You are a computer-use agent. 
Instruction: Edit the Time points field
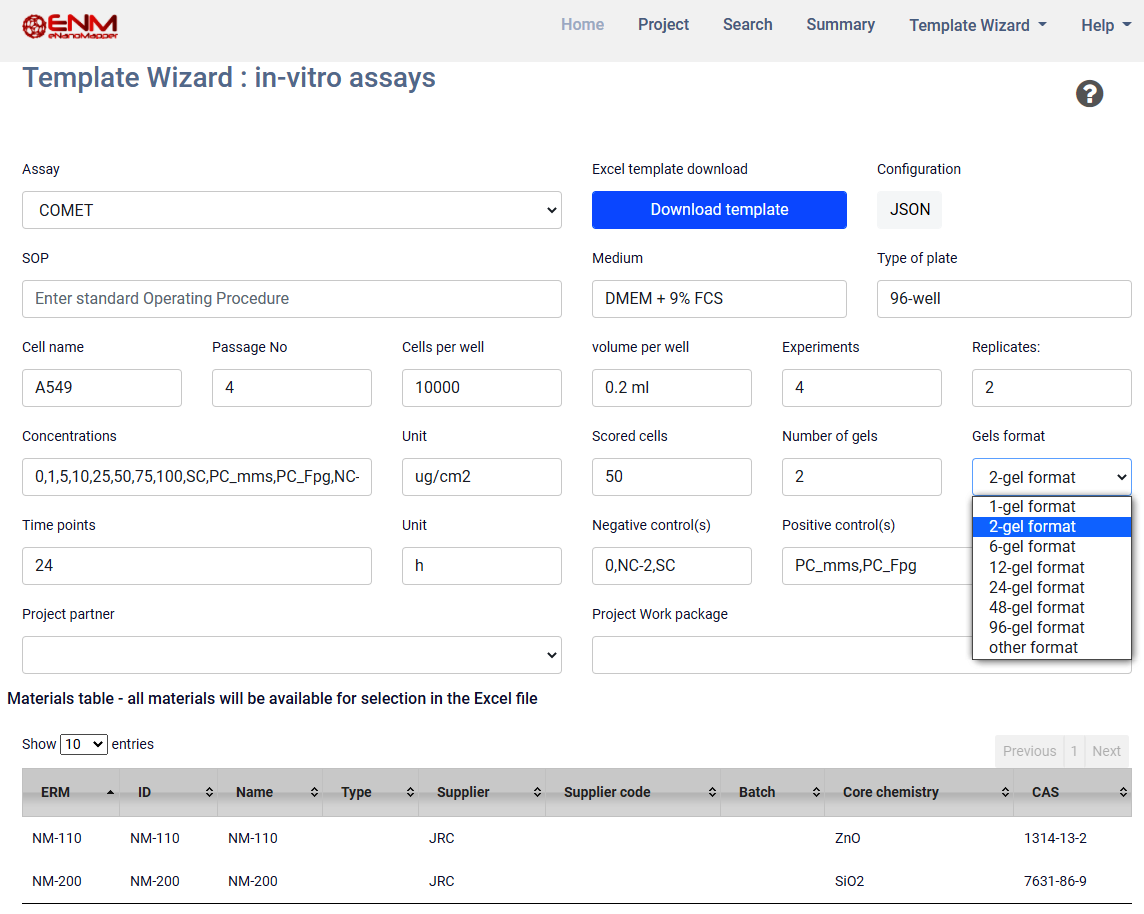pyautogui.click(x=197, y=566)
